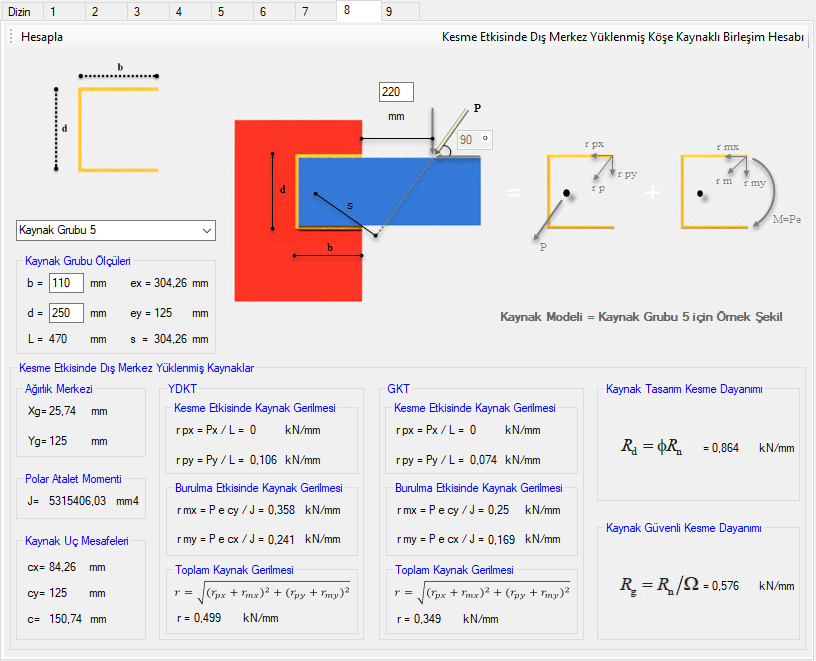
Task: Click the Rd design strength value 0,864
Action: [725, 448]
